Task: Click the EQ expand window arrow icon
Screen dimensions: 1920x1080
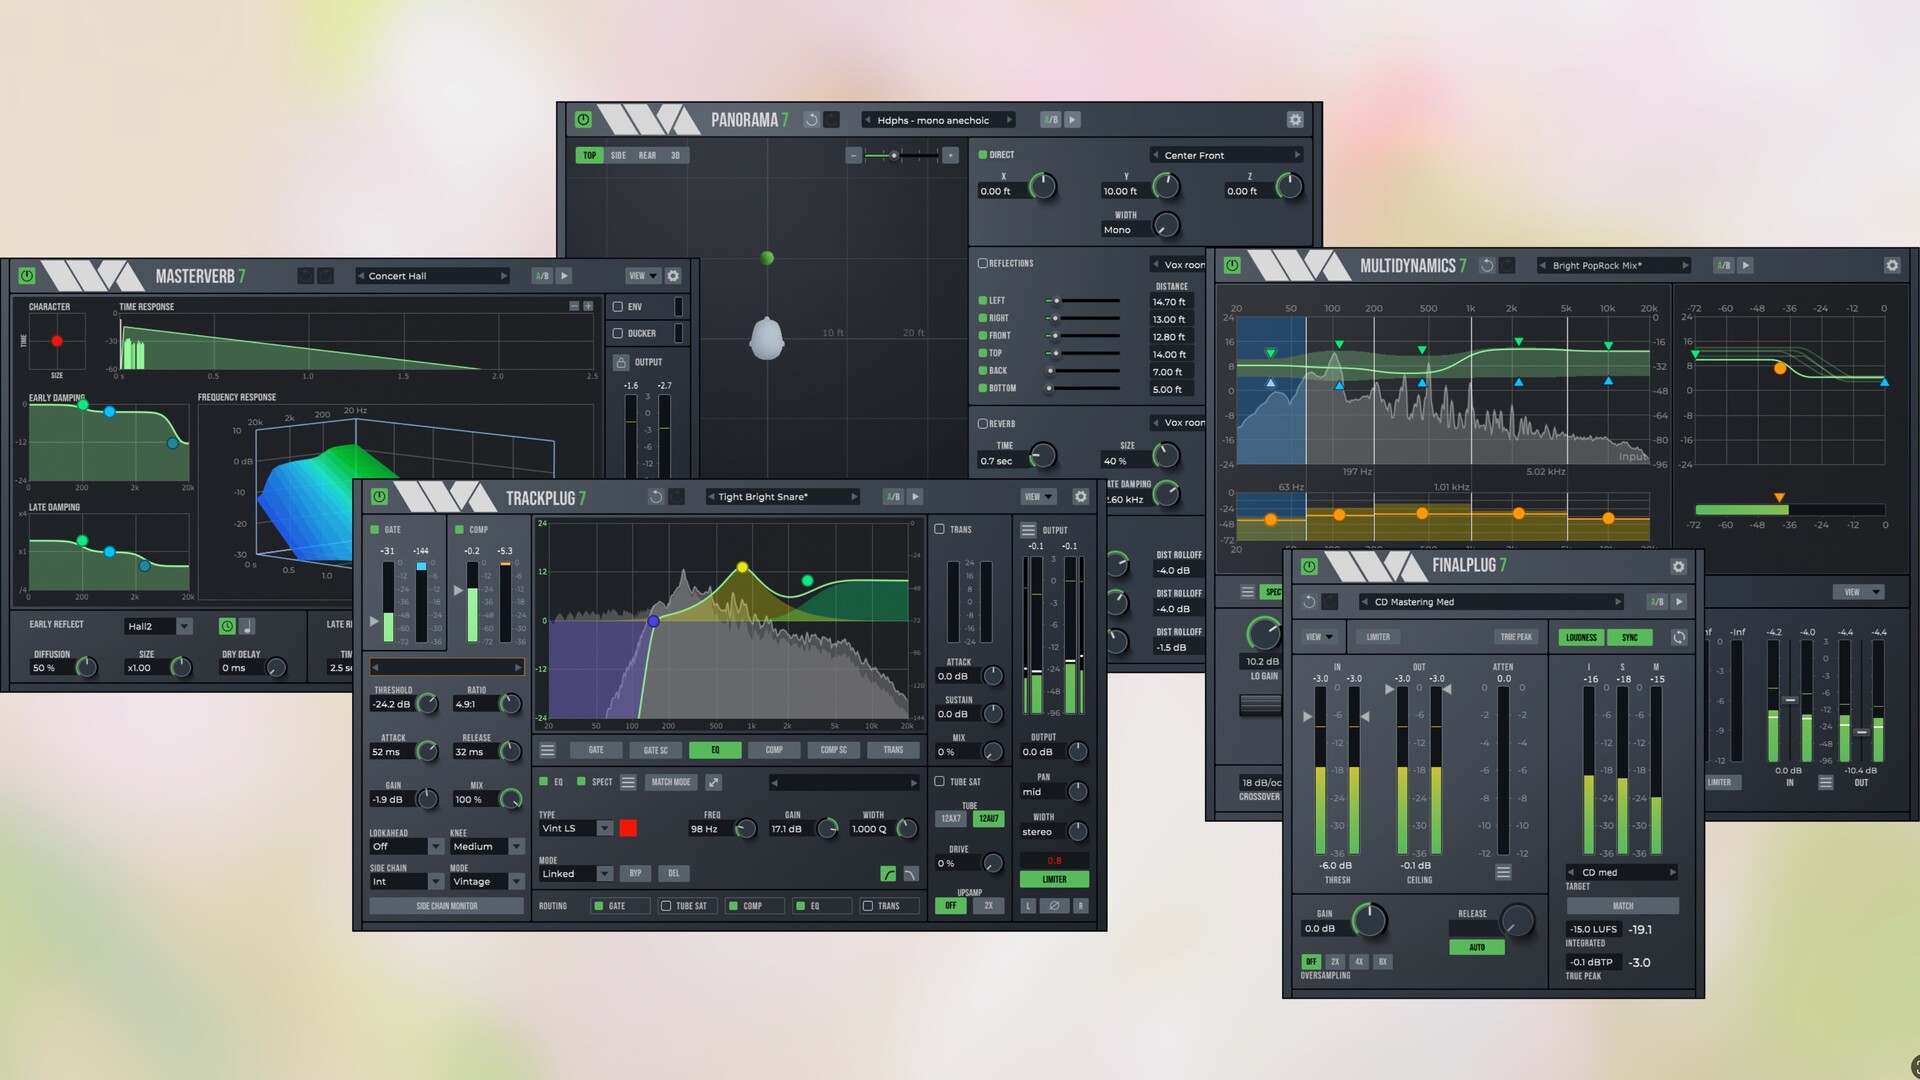Action: pos(713,782)
